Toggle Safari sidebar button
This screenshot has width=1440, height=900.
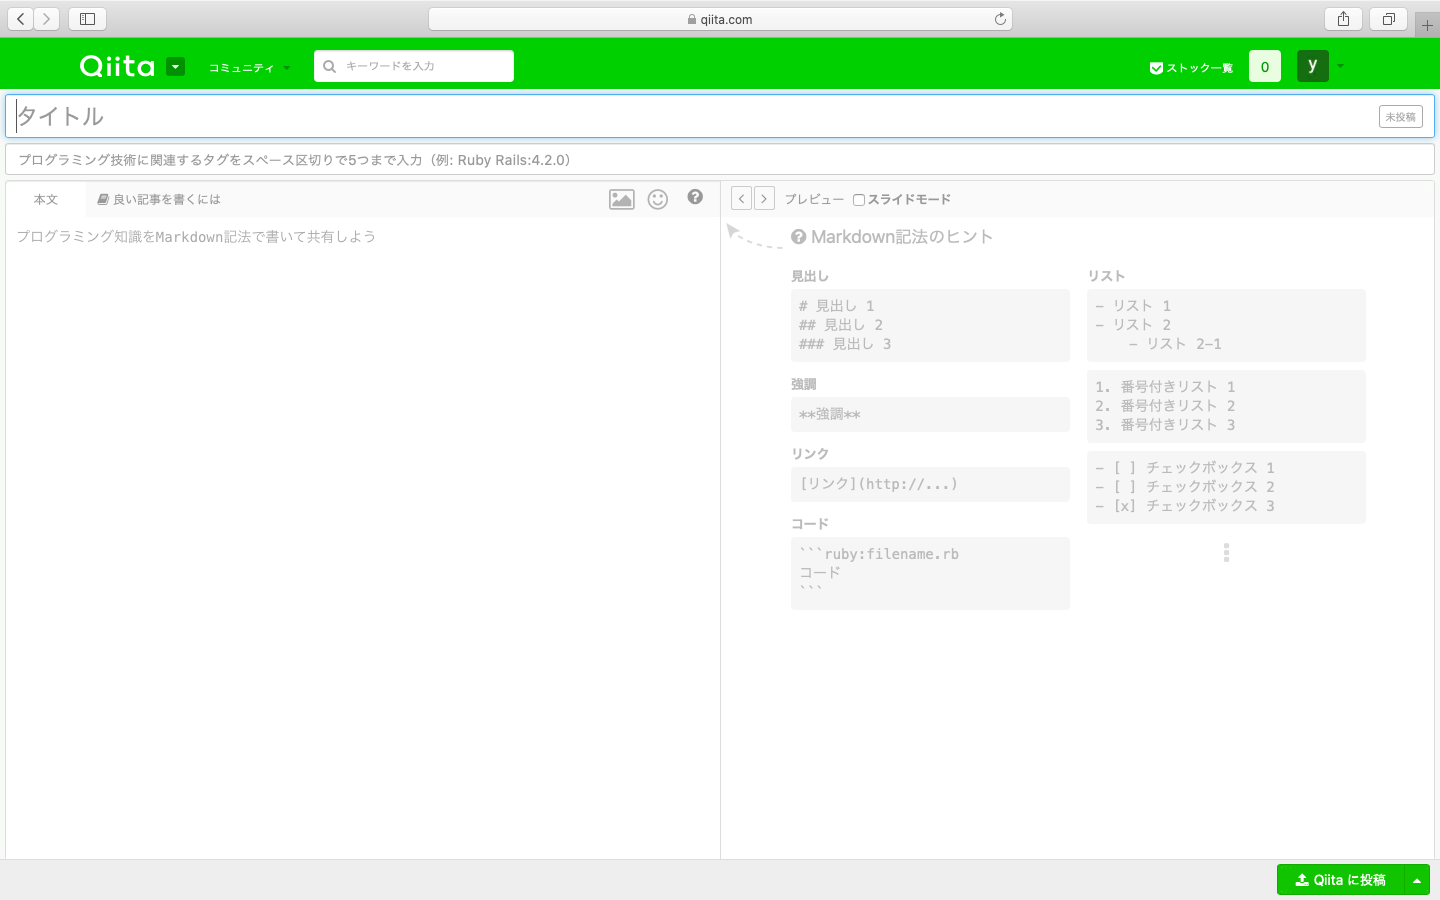[x=87, y=19]
